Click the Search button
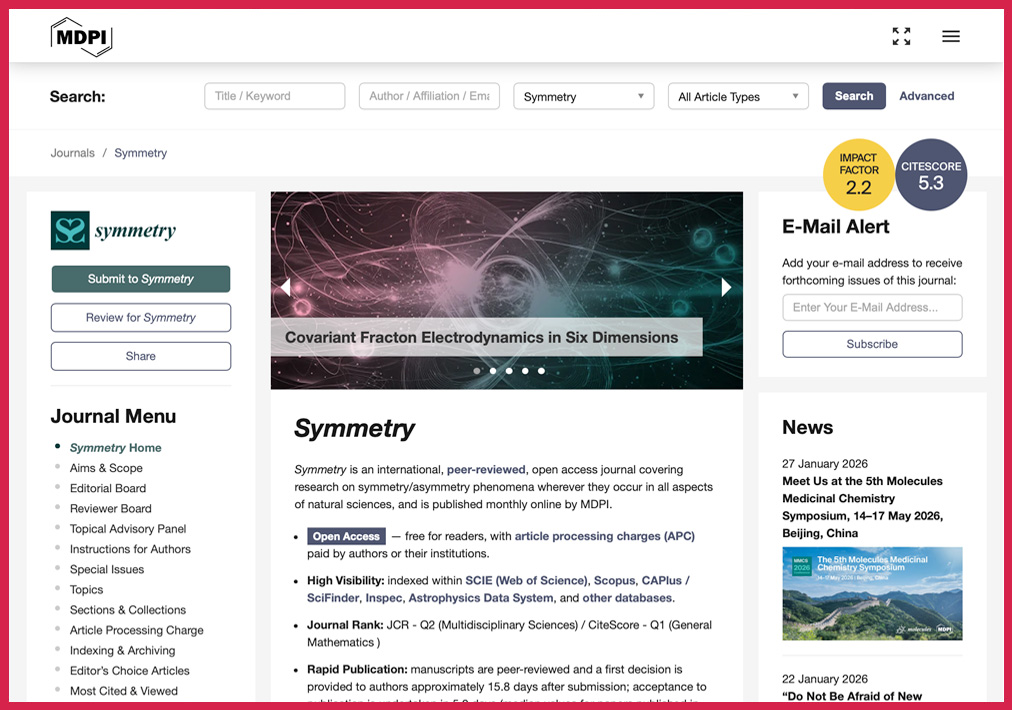This screenshot has height=710, width=1012. pos(854,96)
